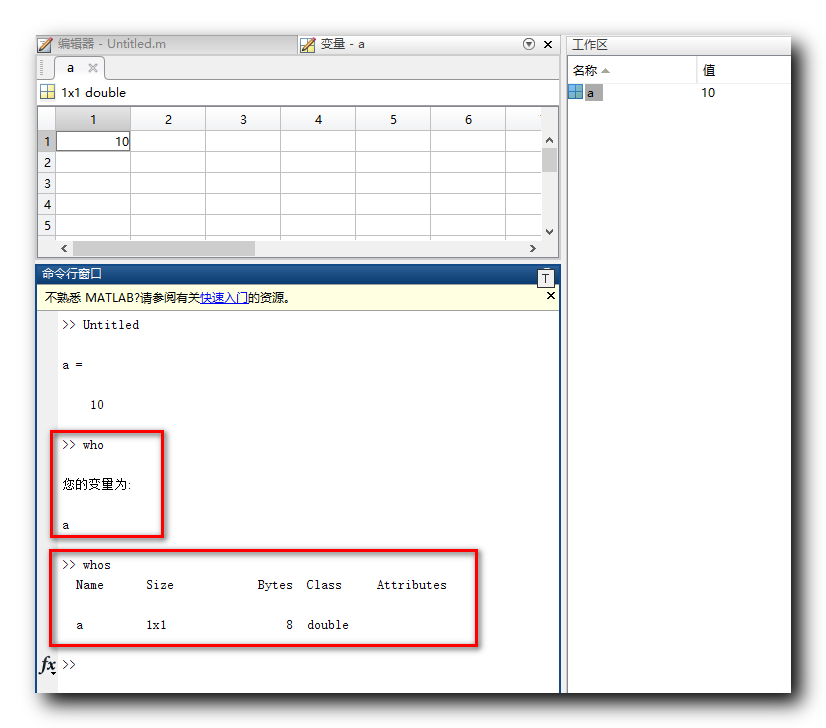The width and height of the screenshot is (826, 728).
Task: Select column header 1 in variable grid
Action: [x=93, y=120]
